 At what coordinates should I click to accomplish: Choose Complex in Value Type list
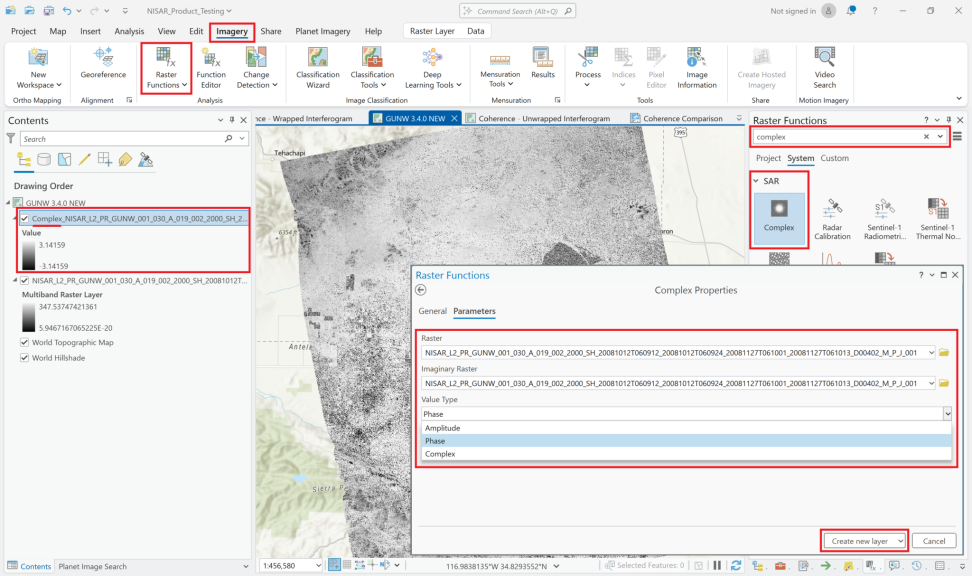pos(686,454)
